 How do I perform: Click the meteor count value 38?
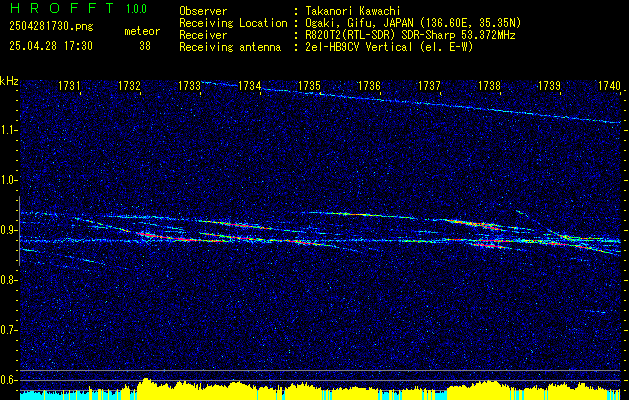[x=145, y=46]
